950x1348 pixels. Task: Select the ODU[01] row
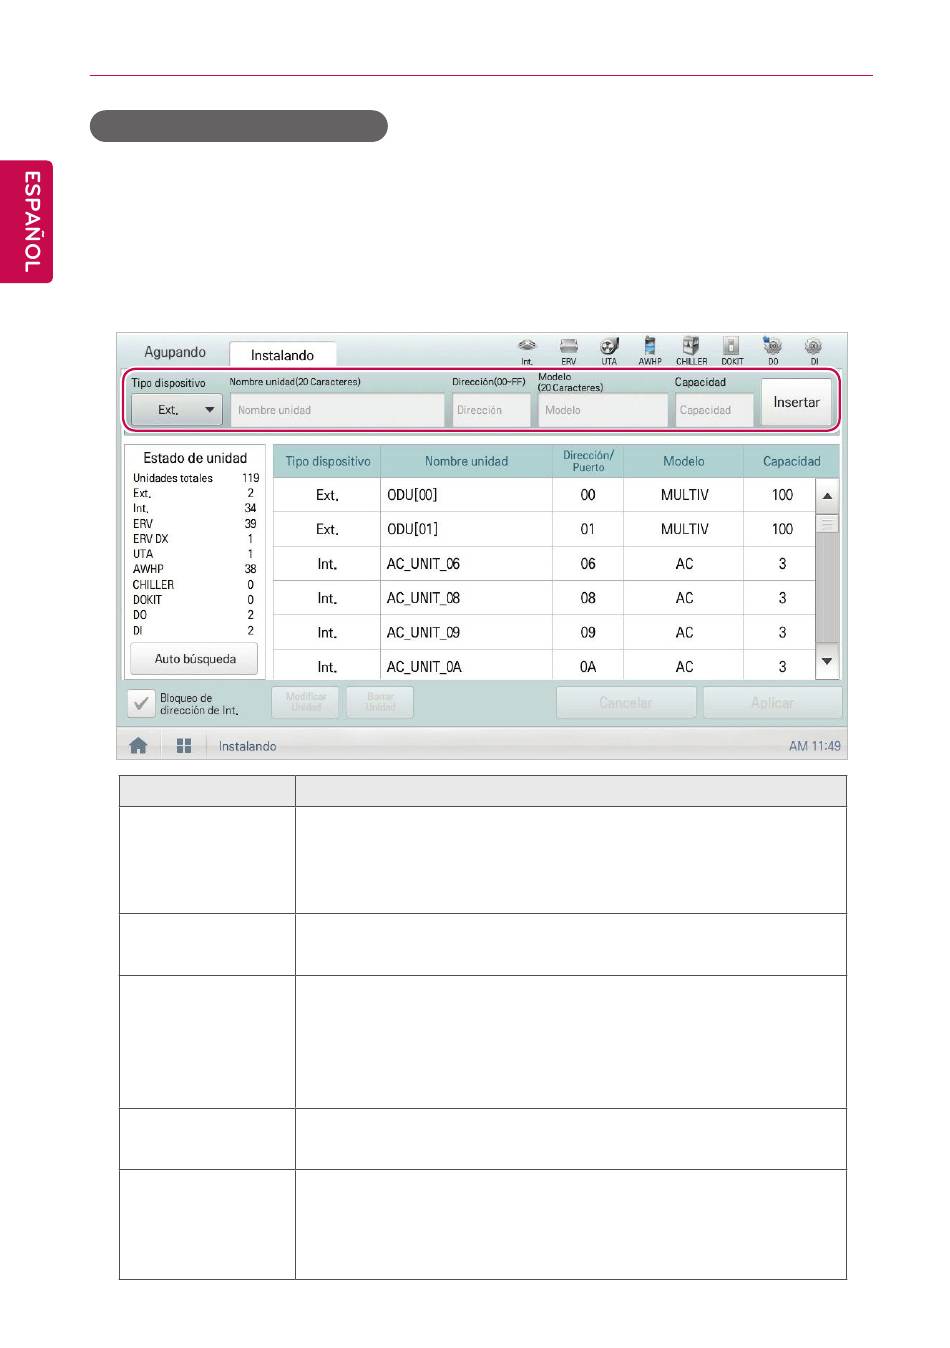[544, 529]
